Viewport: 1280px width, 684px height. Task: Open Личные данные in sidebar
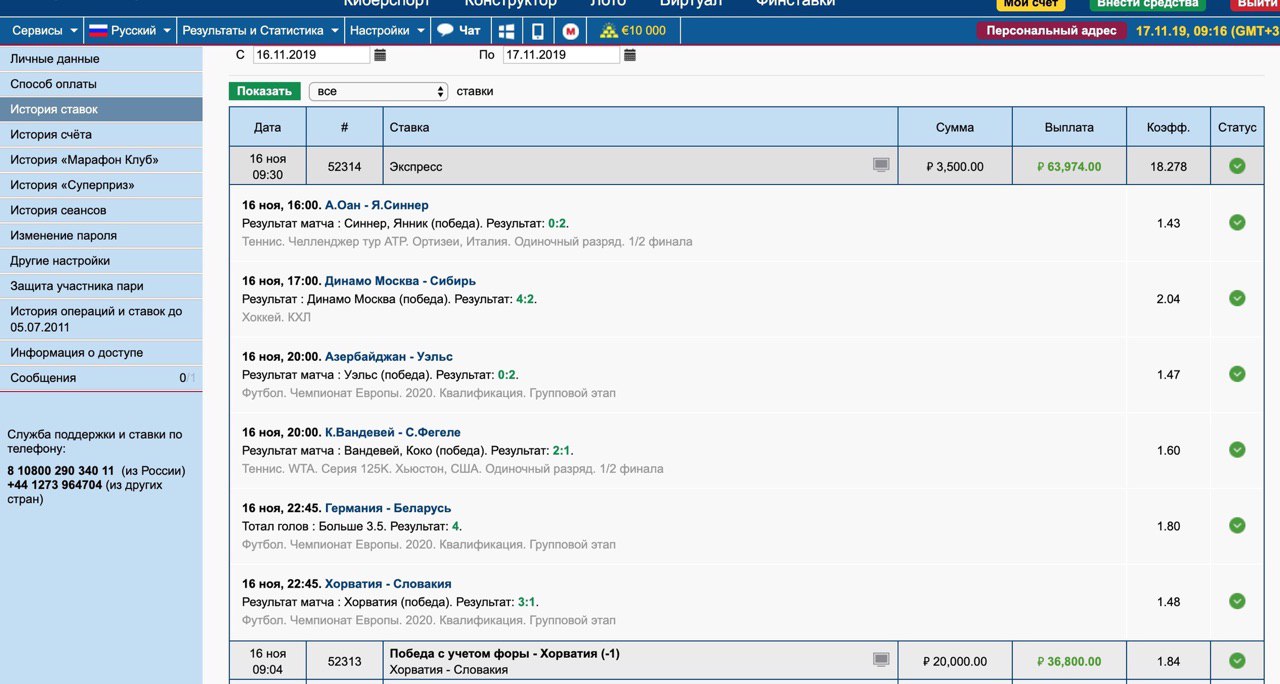coord(101,59)
